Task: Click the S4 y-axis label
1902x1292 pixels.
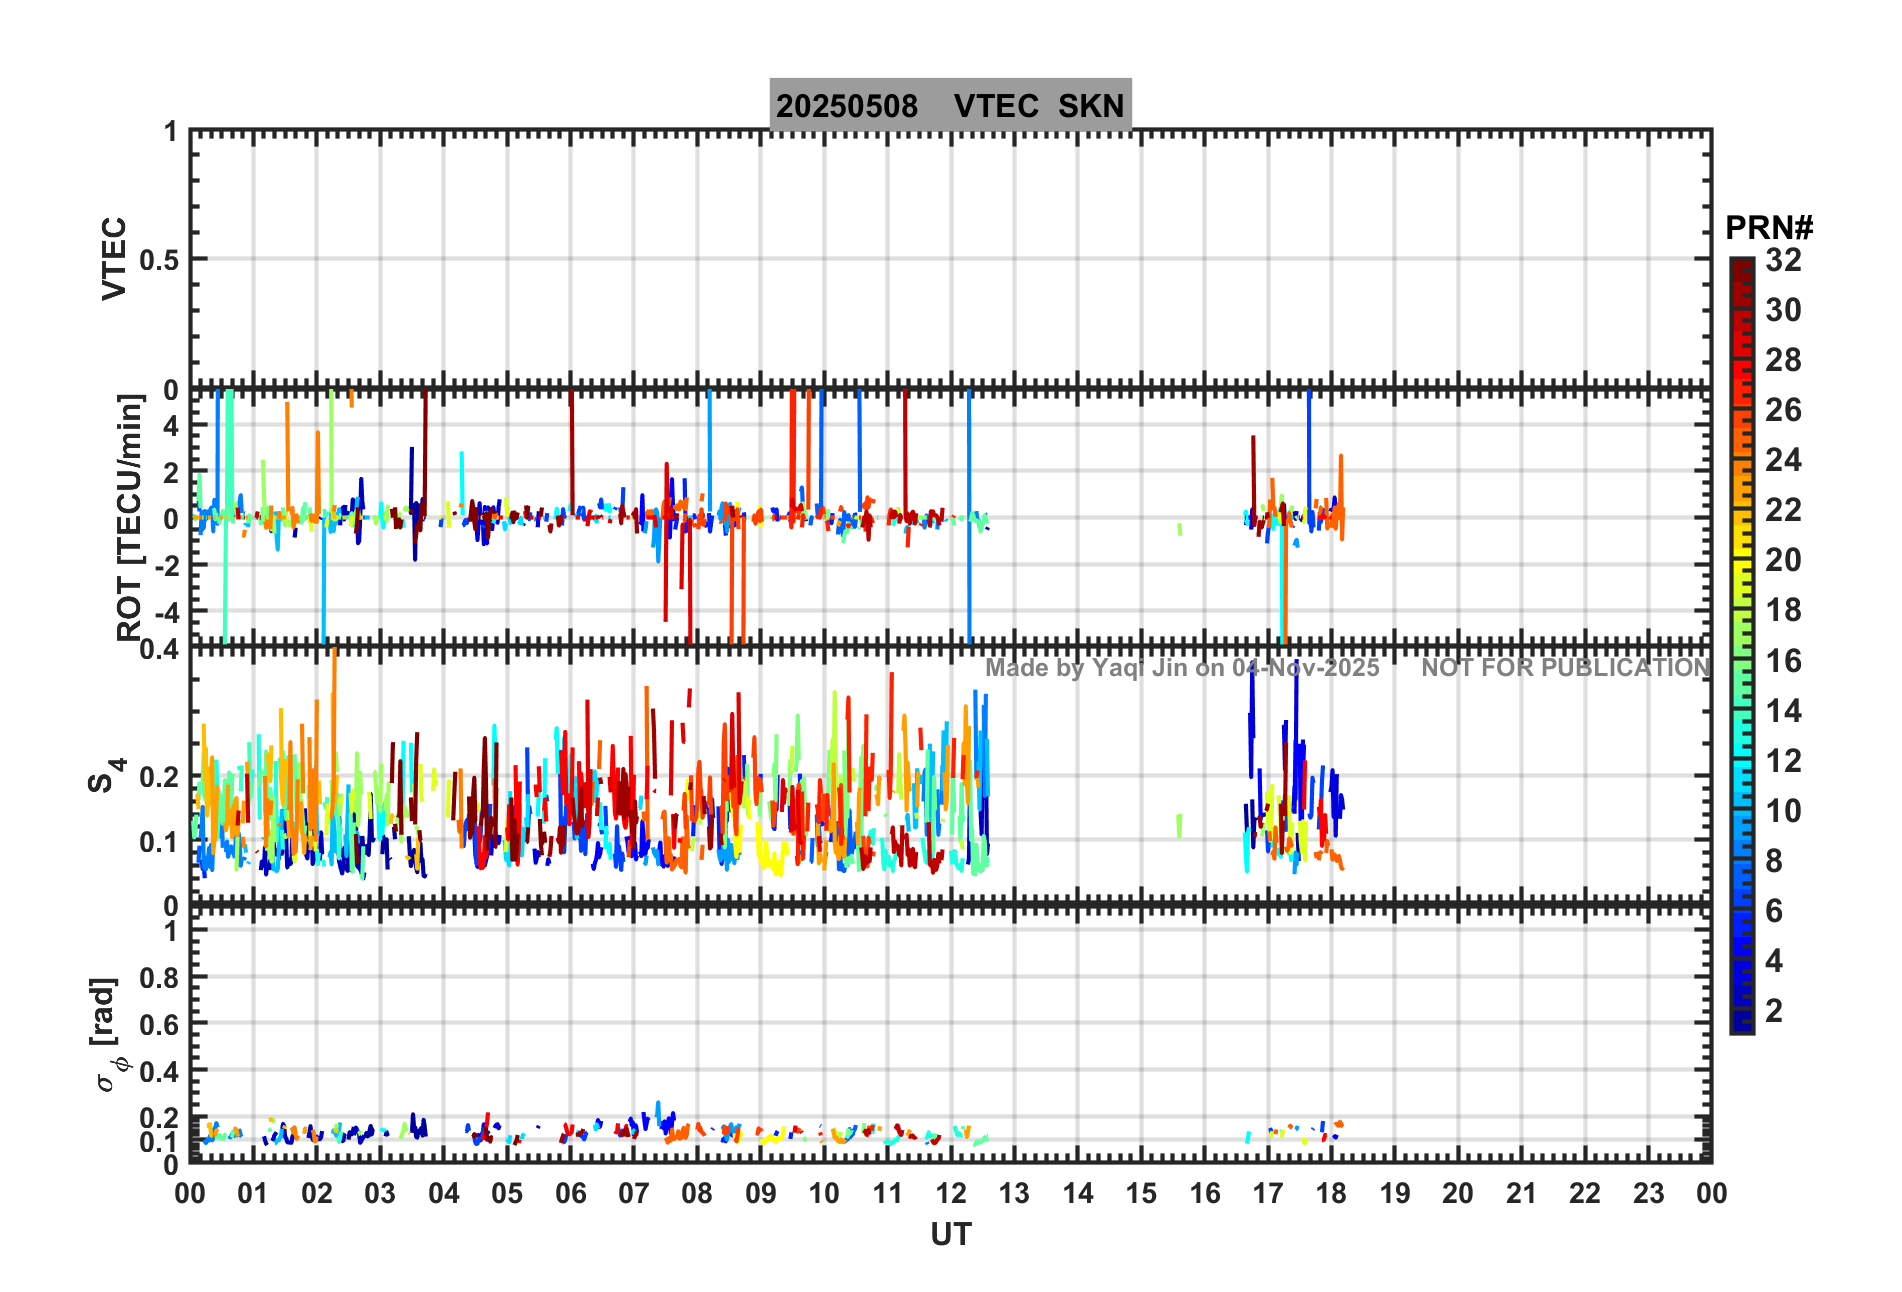Action: point(104,775)
